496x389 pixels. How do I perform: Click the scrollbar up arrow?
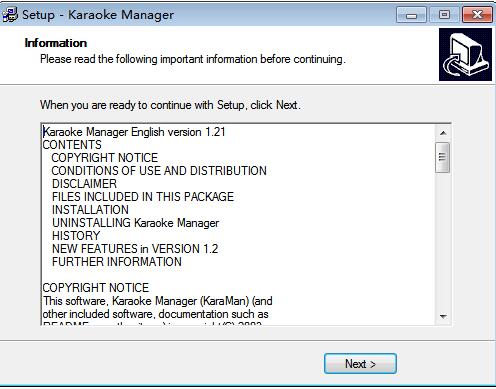point(443,133)
